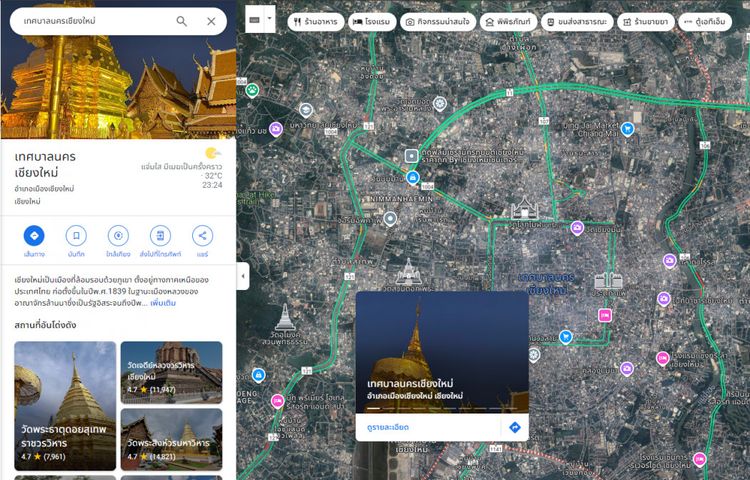Open the วัดพระธาตุดอยสุเทพ photo card
The width and height of the screenshot is (750, 480).
(65, 406)
